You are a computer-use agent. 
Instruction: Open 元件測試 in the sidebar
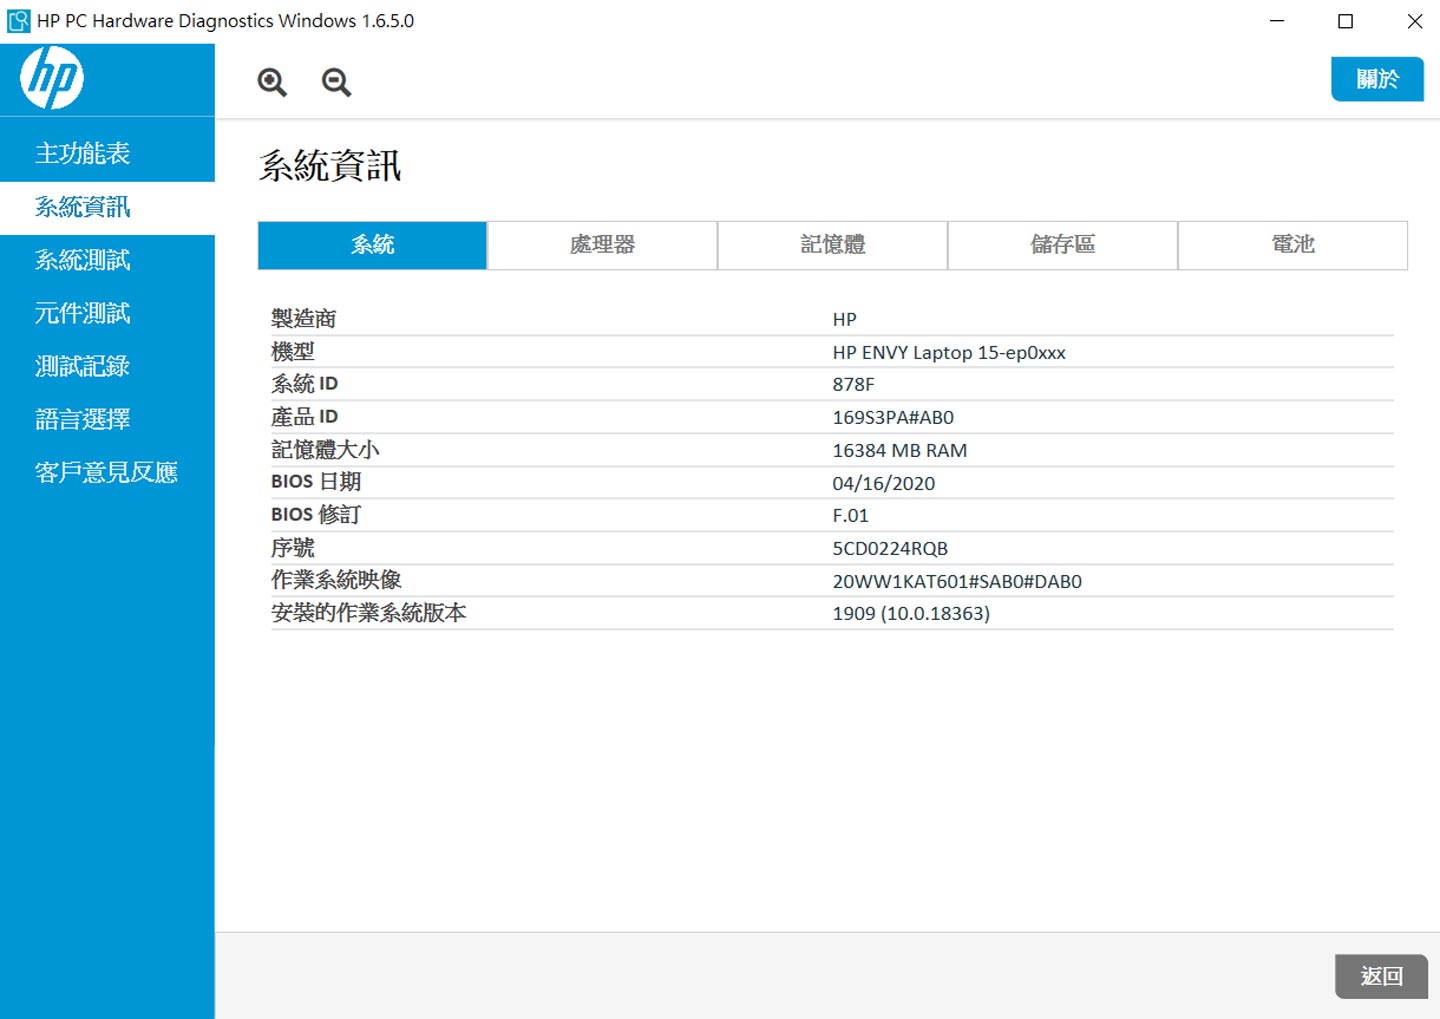point(107,313)
